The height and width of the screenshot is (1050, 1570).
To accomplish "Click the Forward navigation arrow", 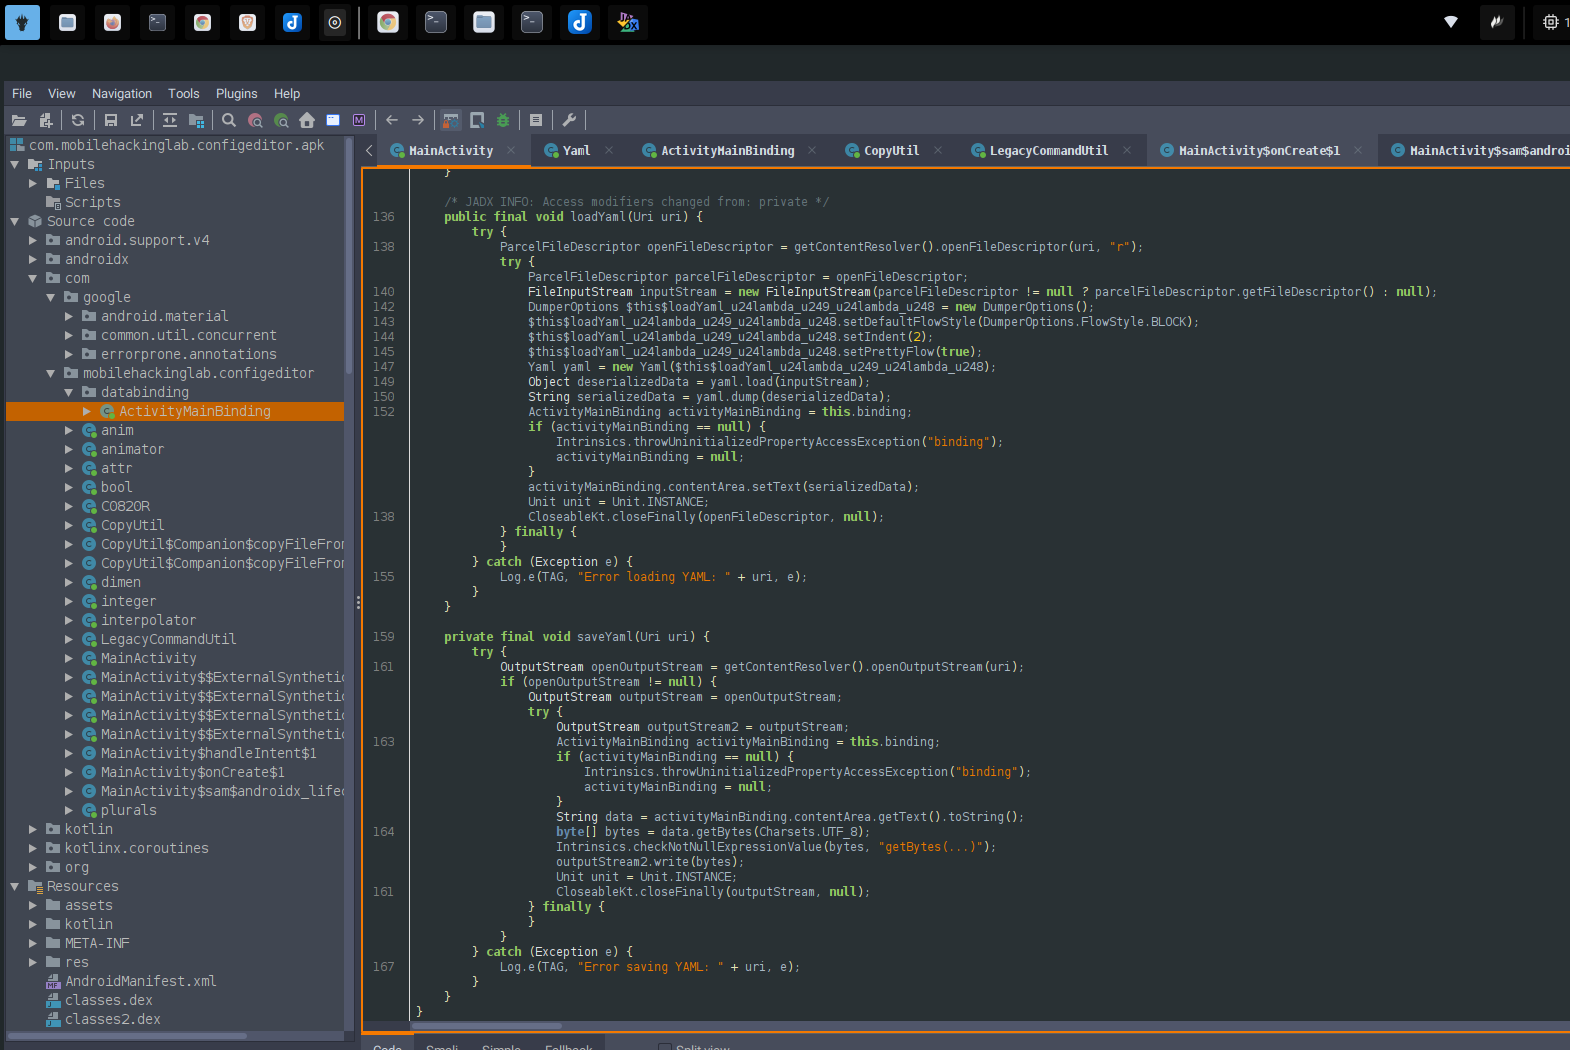I will pyautogui.click(x=418, y=120).
